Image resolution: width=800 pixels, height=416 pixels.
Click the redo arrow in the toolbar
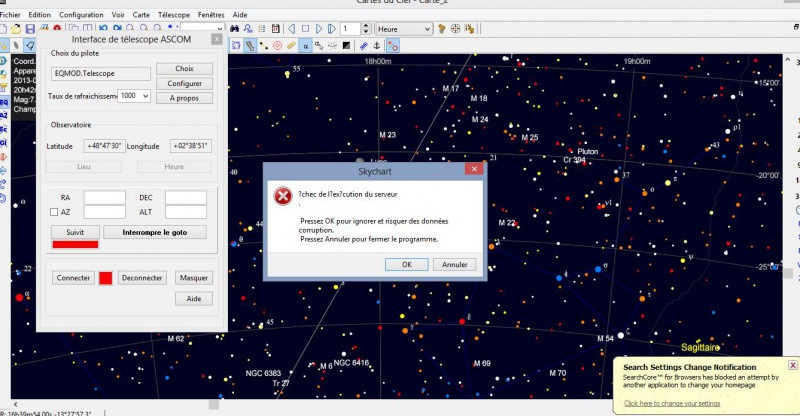117,29
